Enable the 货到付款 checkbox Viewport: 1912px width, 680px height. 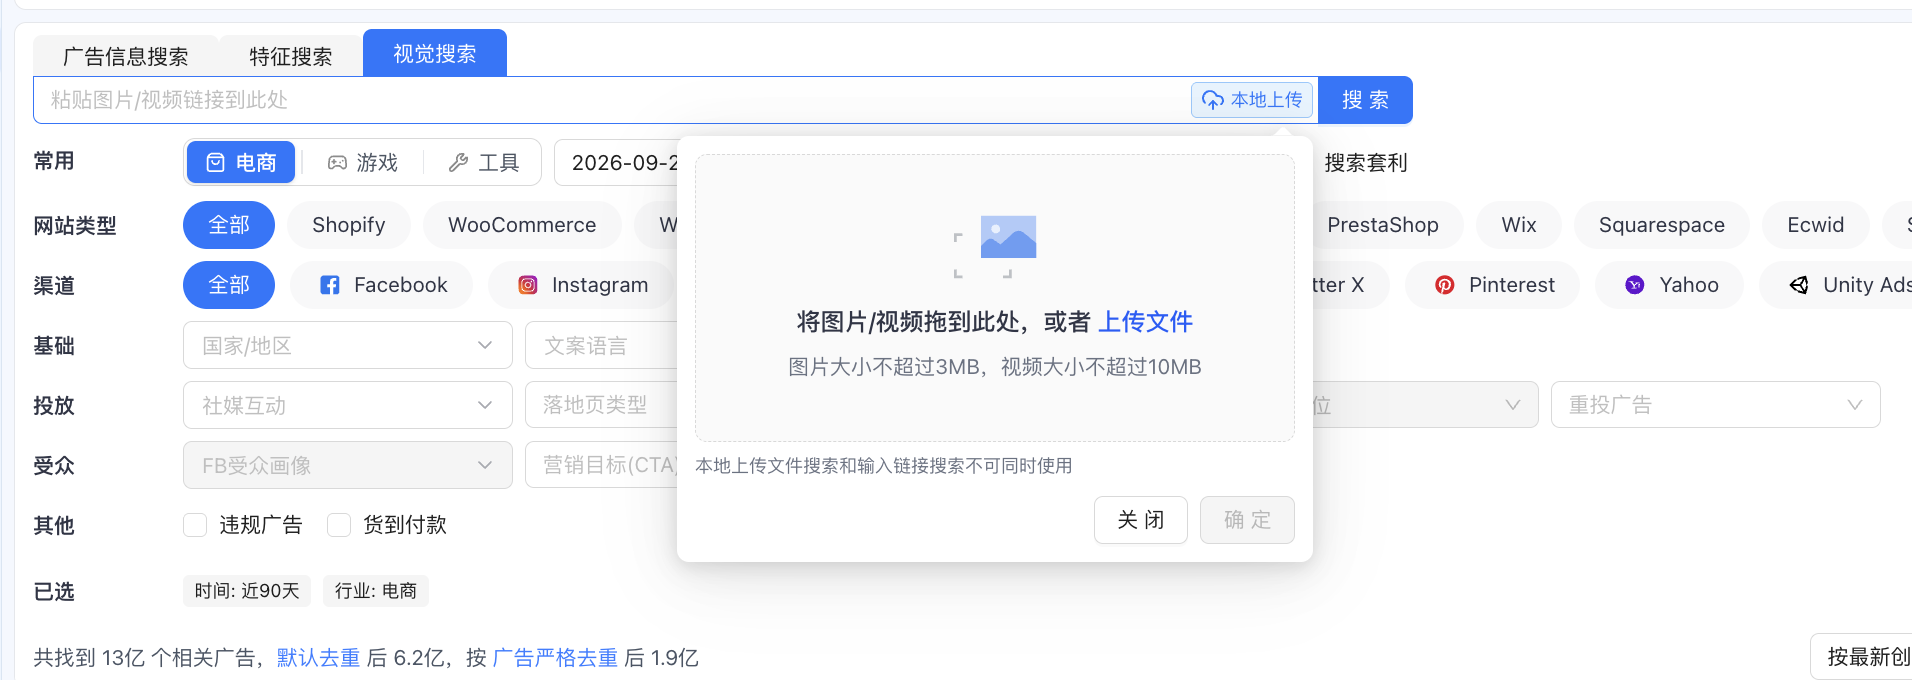[339, 525]
